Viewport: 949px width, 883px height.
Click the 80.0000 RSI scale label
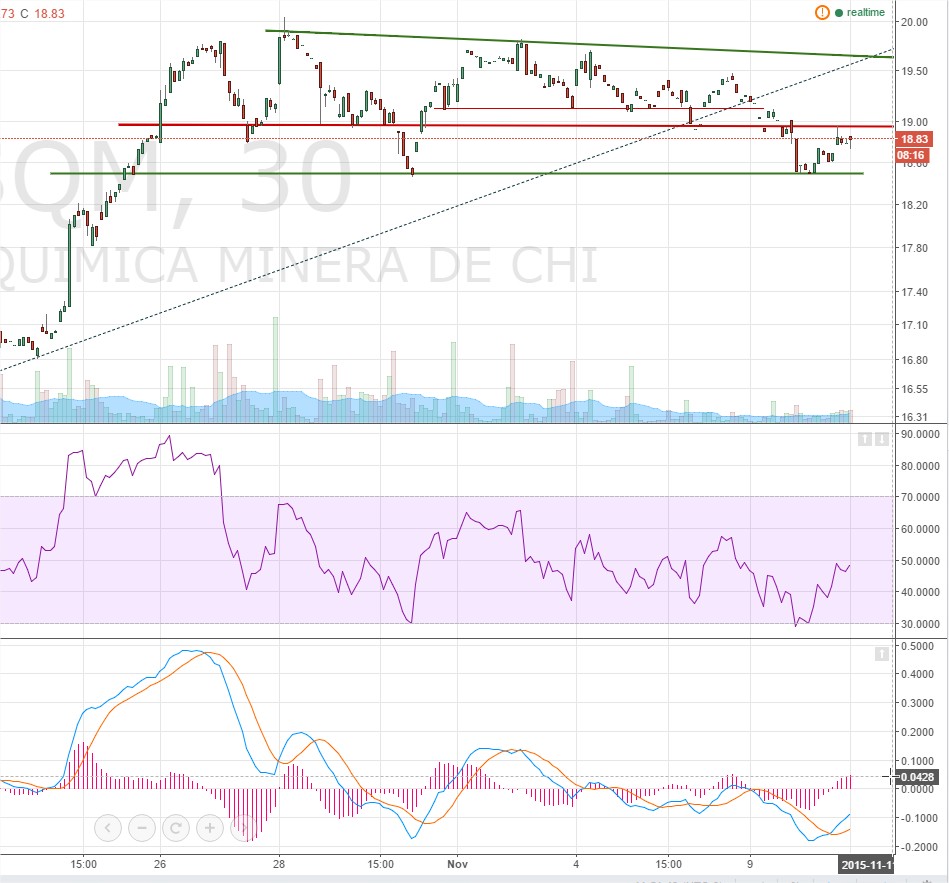tap(920, 466)
